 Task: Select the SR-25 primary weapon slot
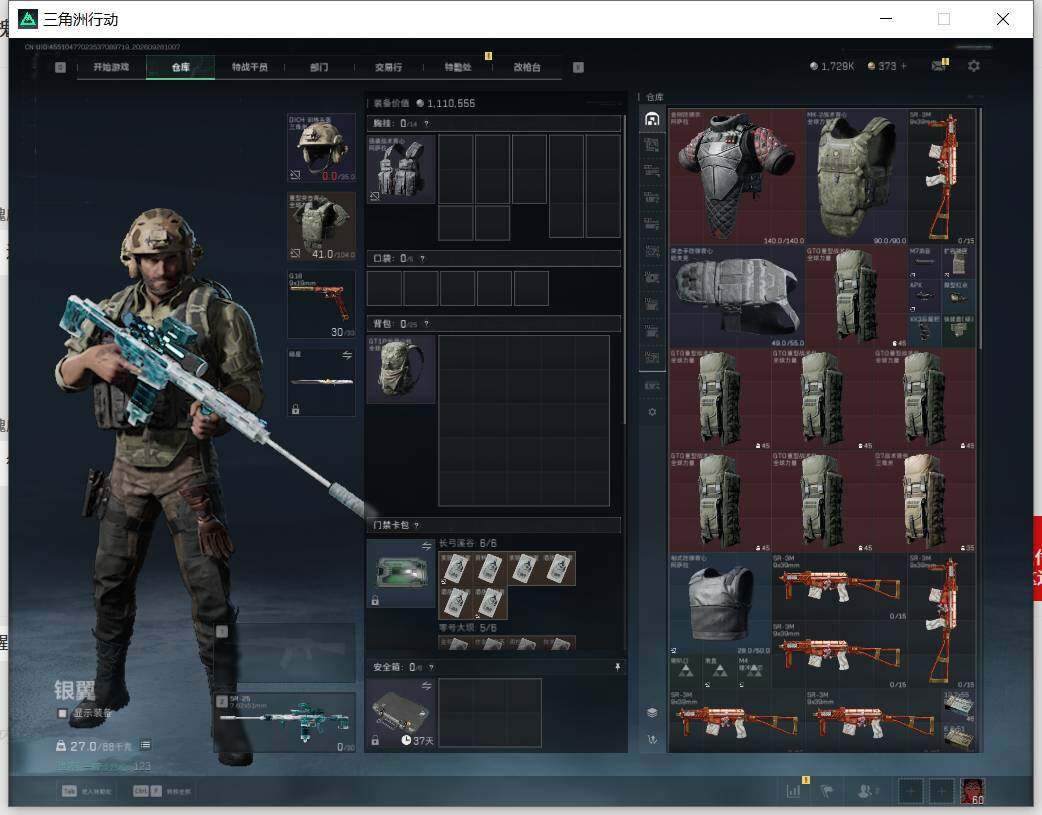pos(285,723)
